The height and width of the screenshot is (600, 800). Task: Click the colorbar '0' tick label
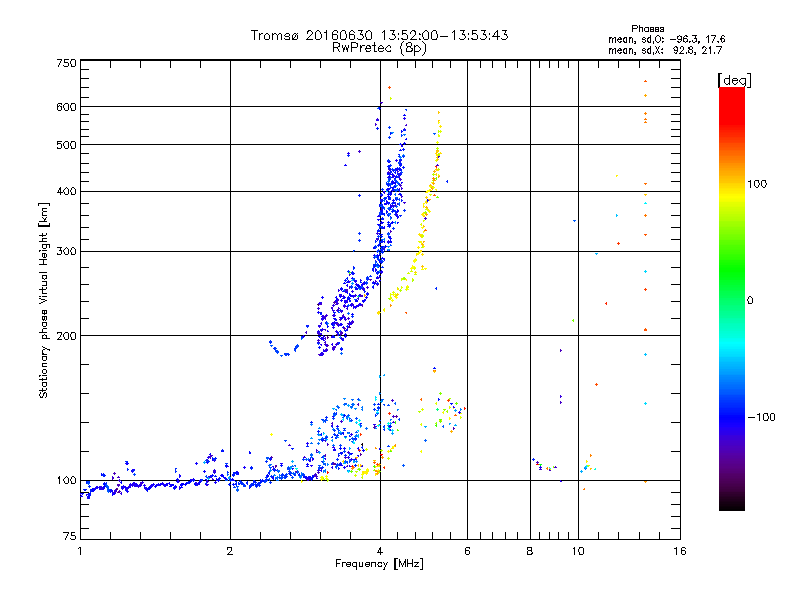(750, 301)
